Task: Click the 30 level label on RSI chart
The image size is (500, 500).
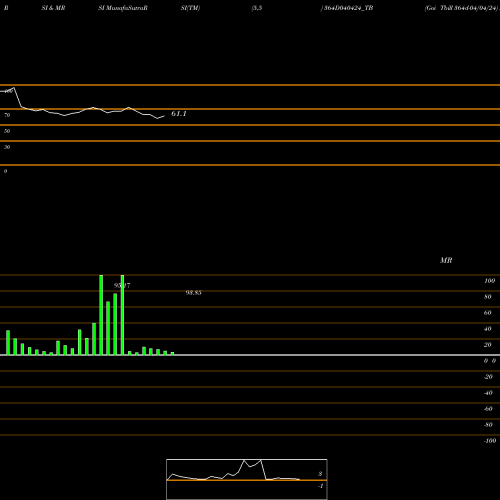Action: click(x=7, y=147)
